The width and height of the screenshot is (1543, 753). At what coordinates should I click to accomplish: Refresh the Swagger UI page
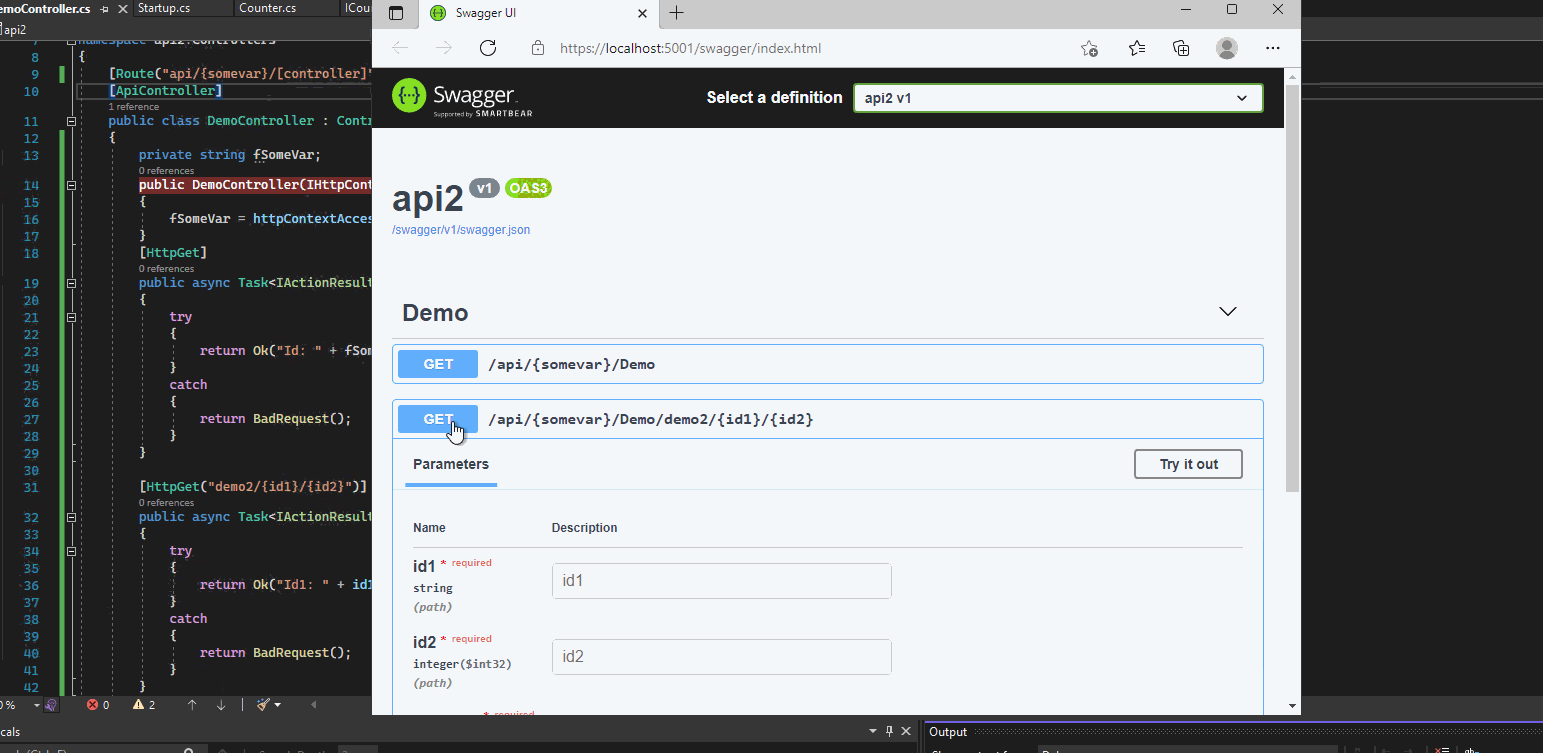pyautogui.click(x=488, y=48)
